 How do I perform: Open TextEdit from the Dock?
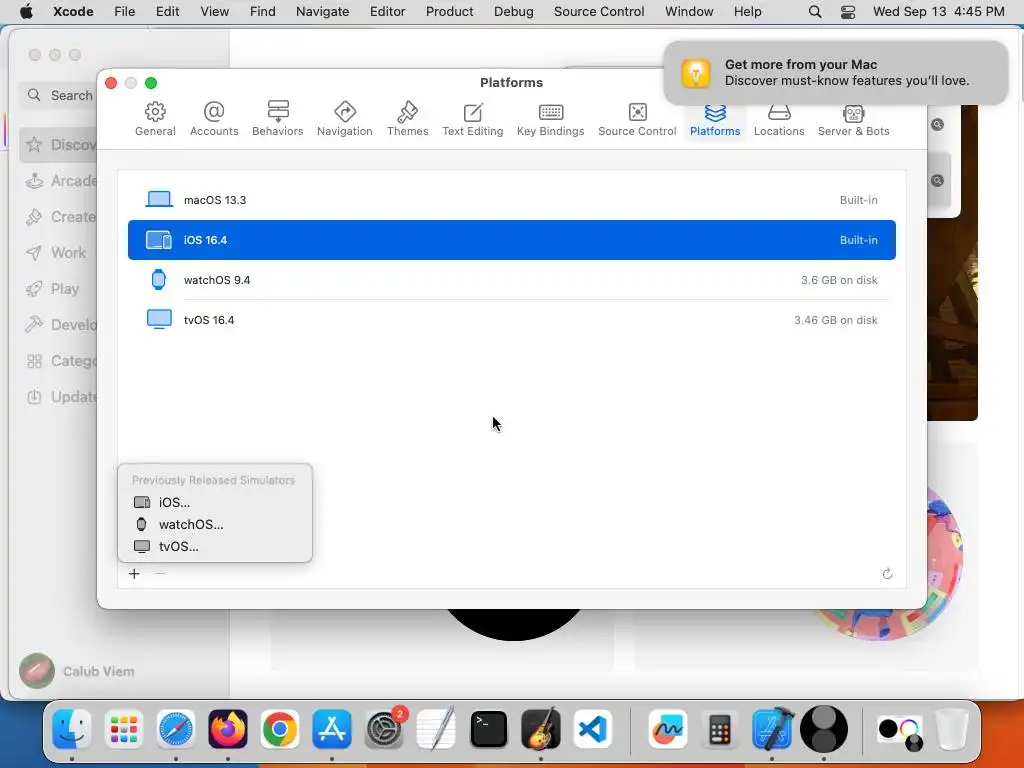pos(436,729)
